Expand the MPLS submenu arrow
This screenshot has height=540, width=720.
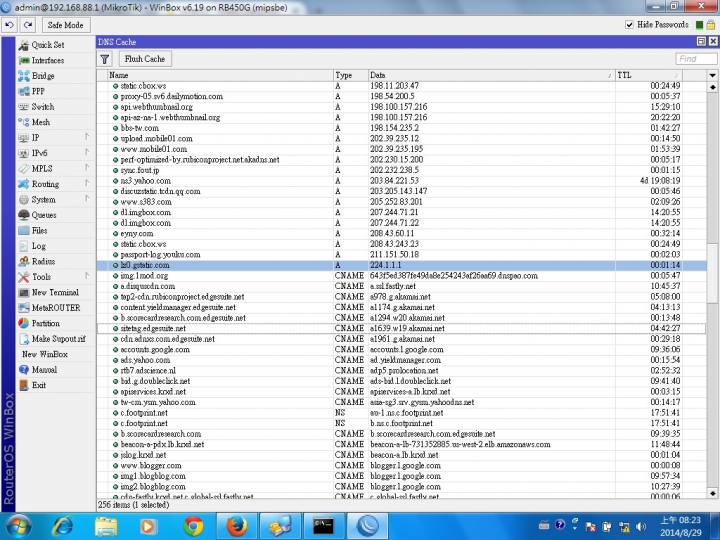pyautogui.click(x=87, y=168)
